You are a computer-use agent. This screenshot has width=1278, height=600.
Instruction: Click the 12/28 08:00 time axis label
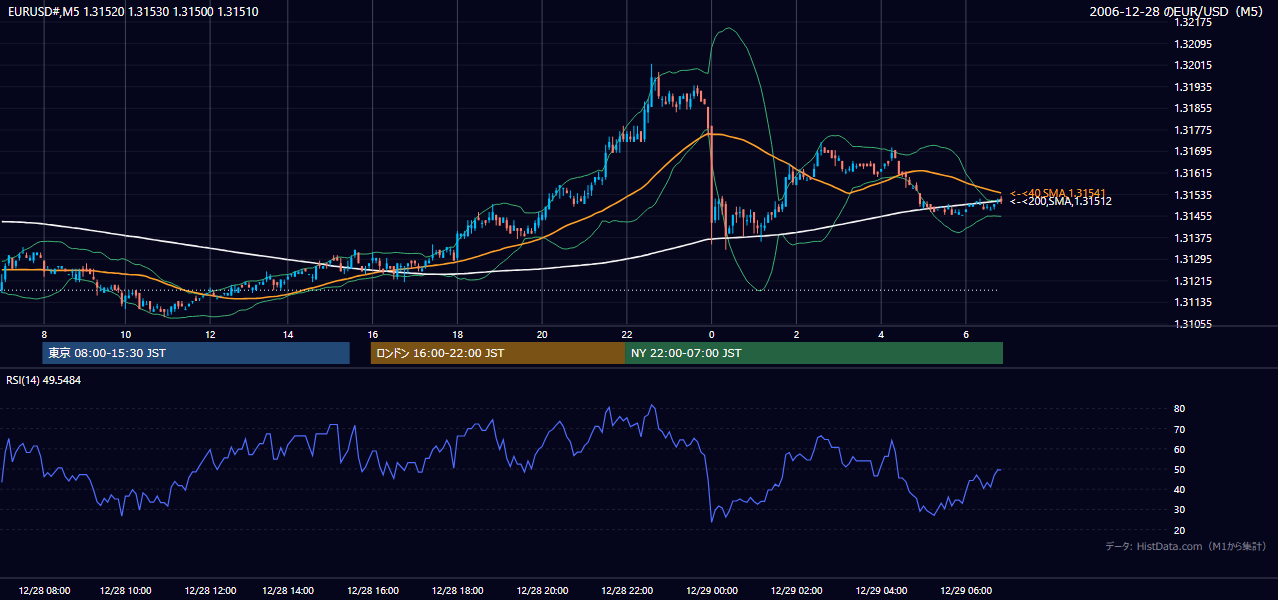pyautogui.click(x=43, y=591)
